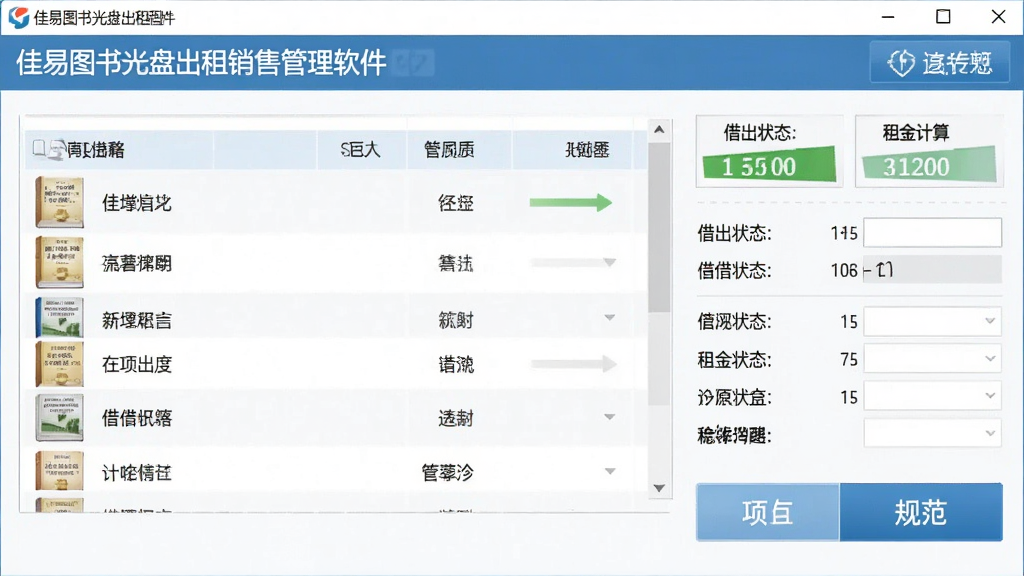
Task: Click the light blue button left of 规范
Action: tap(767, 512)
